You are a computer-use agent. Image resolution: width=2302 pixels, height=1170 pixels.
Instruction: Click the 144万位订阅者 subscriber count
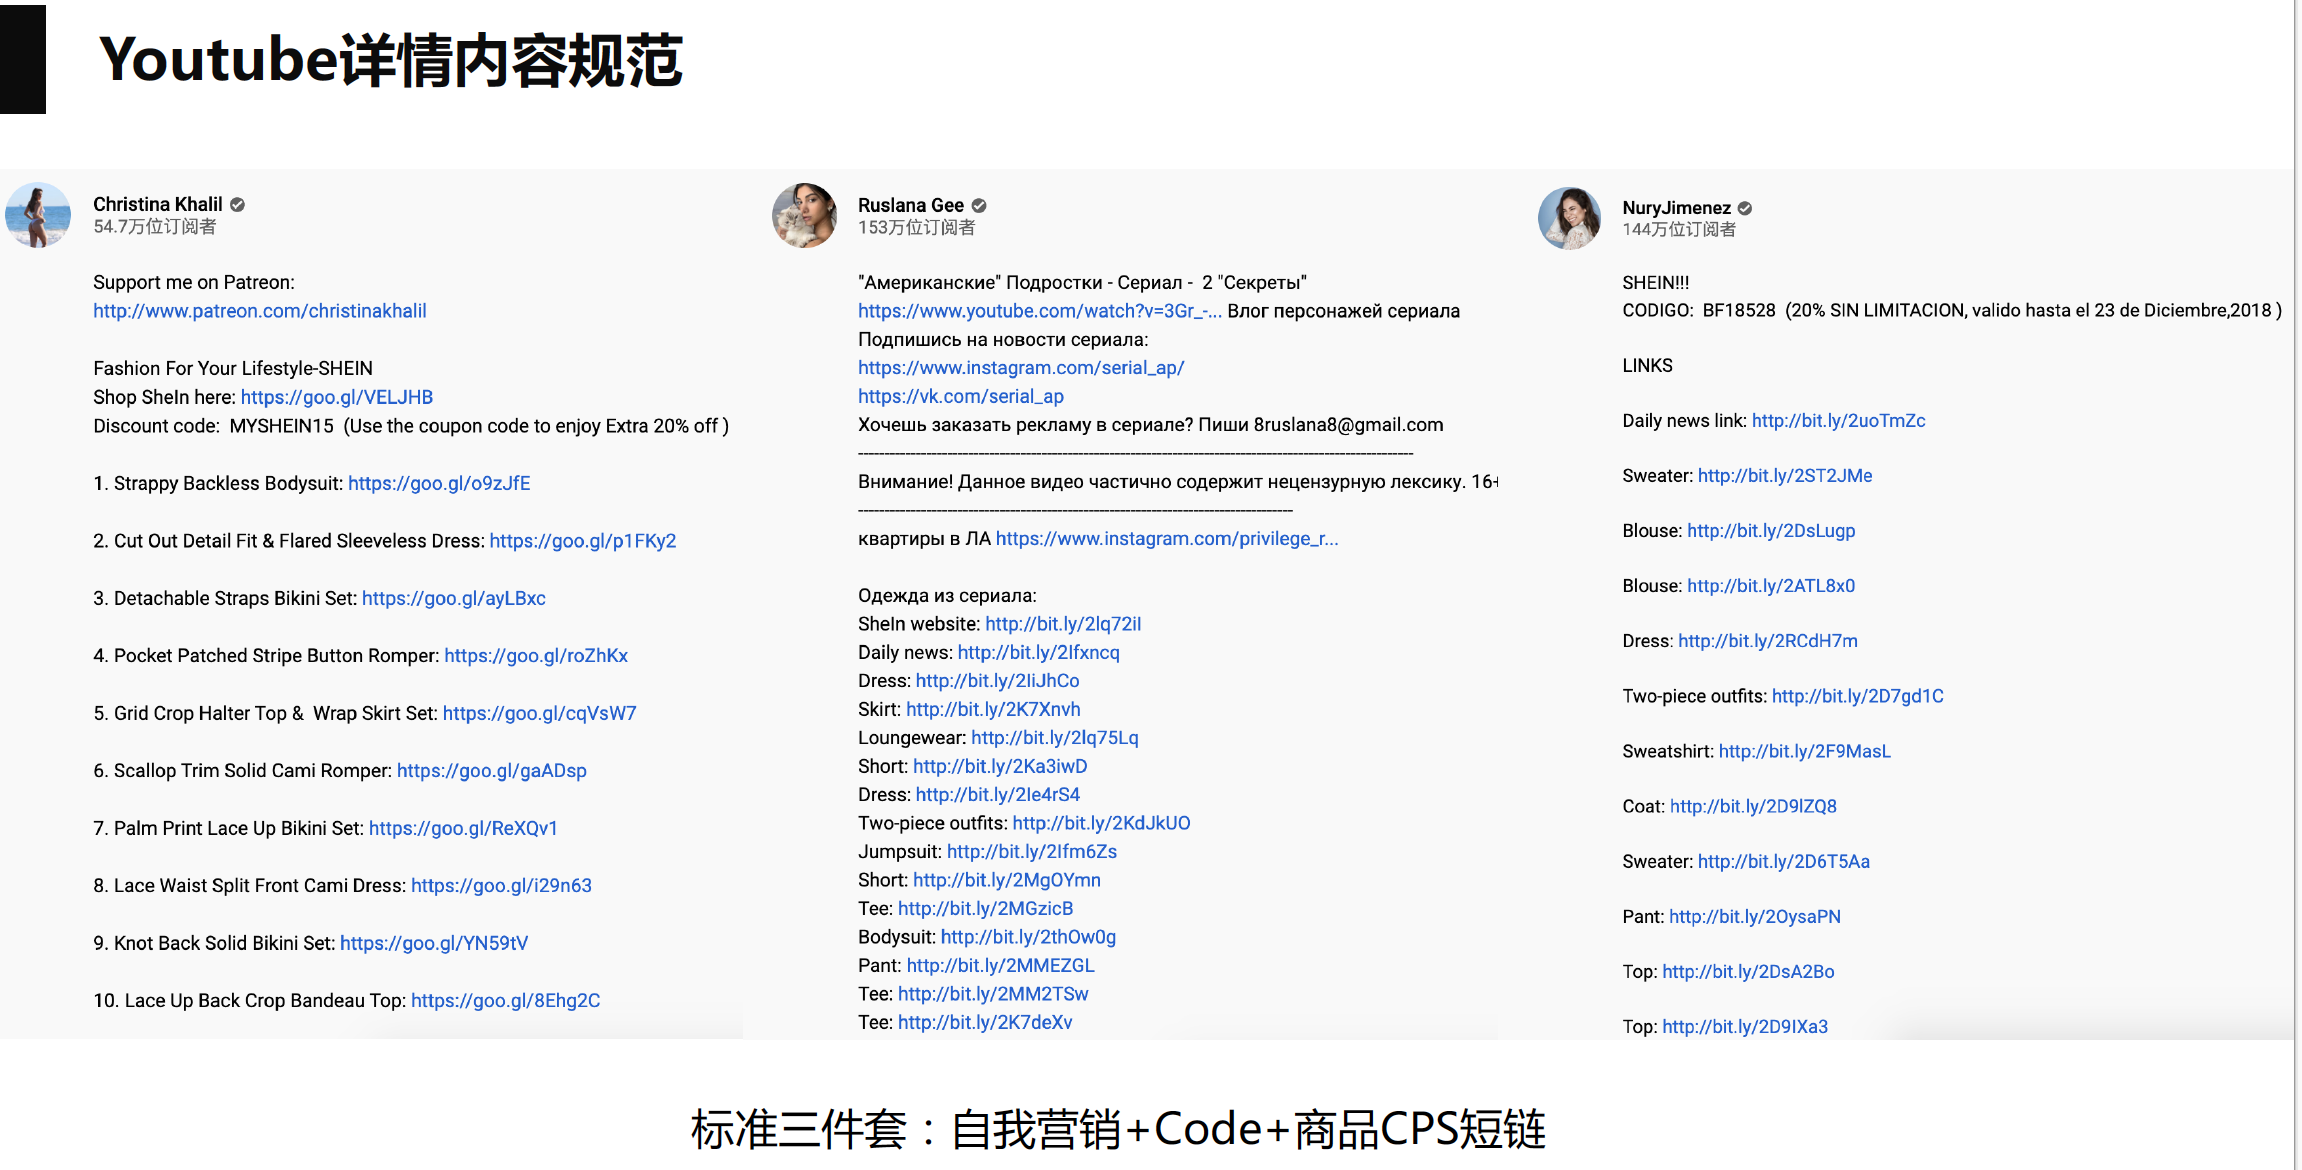(x=1679, y=230)
